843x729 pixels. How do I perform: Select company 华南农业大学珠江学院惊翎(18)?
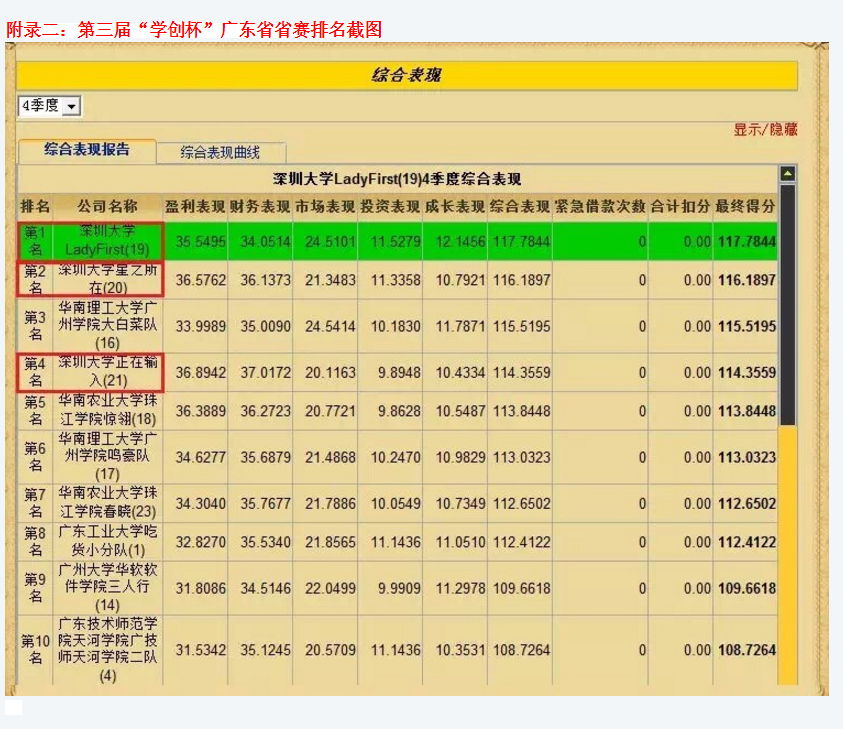[108, 411]
